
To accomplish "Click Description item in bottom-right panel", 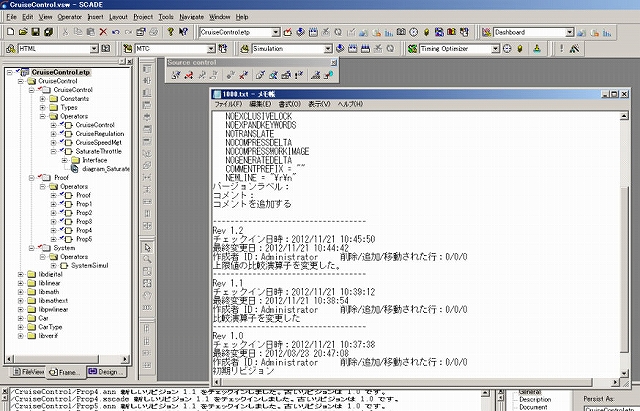I will pos(535,400).
